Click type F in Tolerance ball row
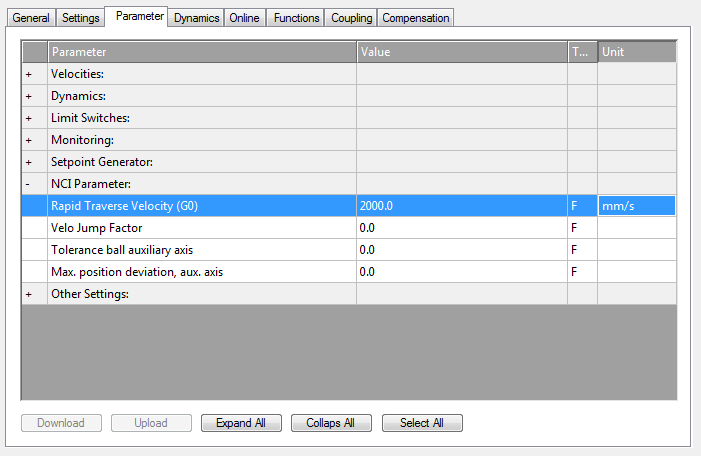The height and width of the screenshot is (456, 701). [574, 250]
